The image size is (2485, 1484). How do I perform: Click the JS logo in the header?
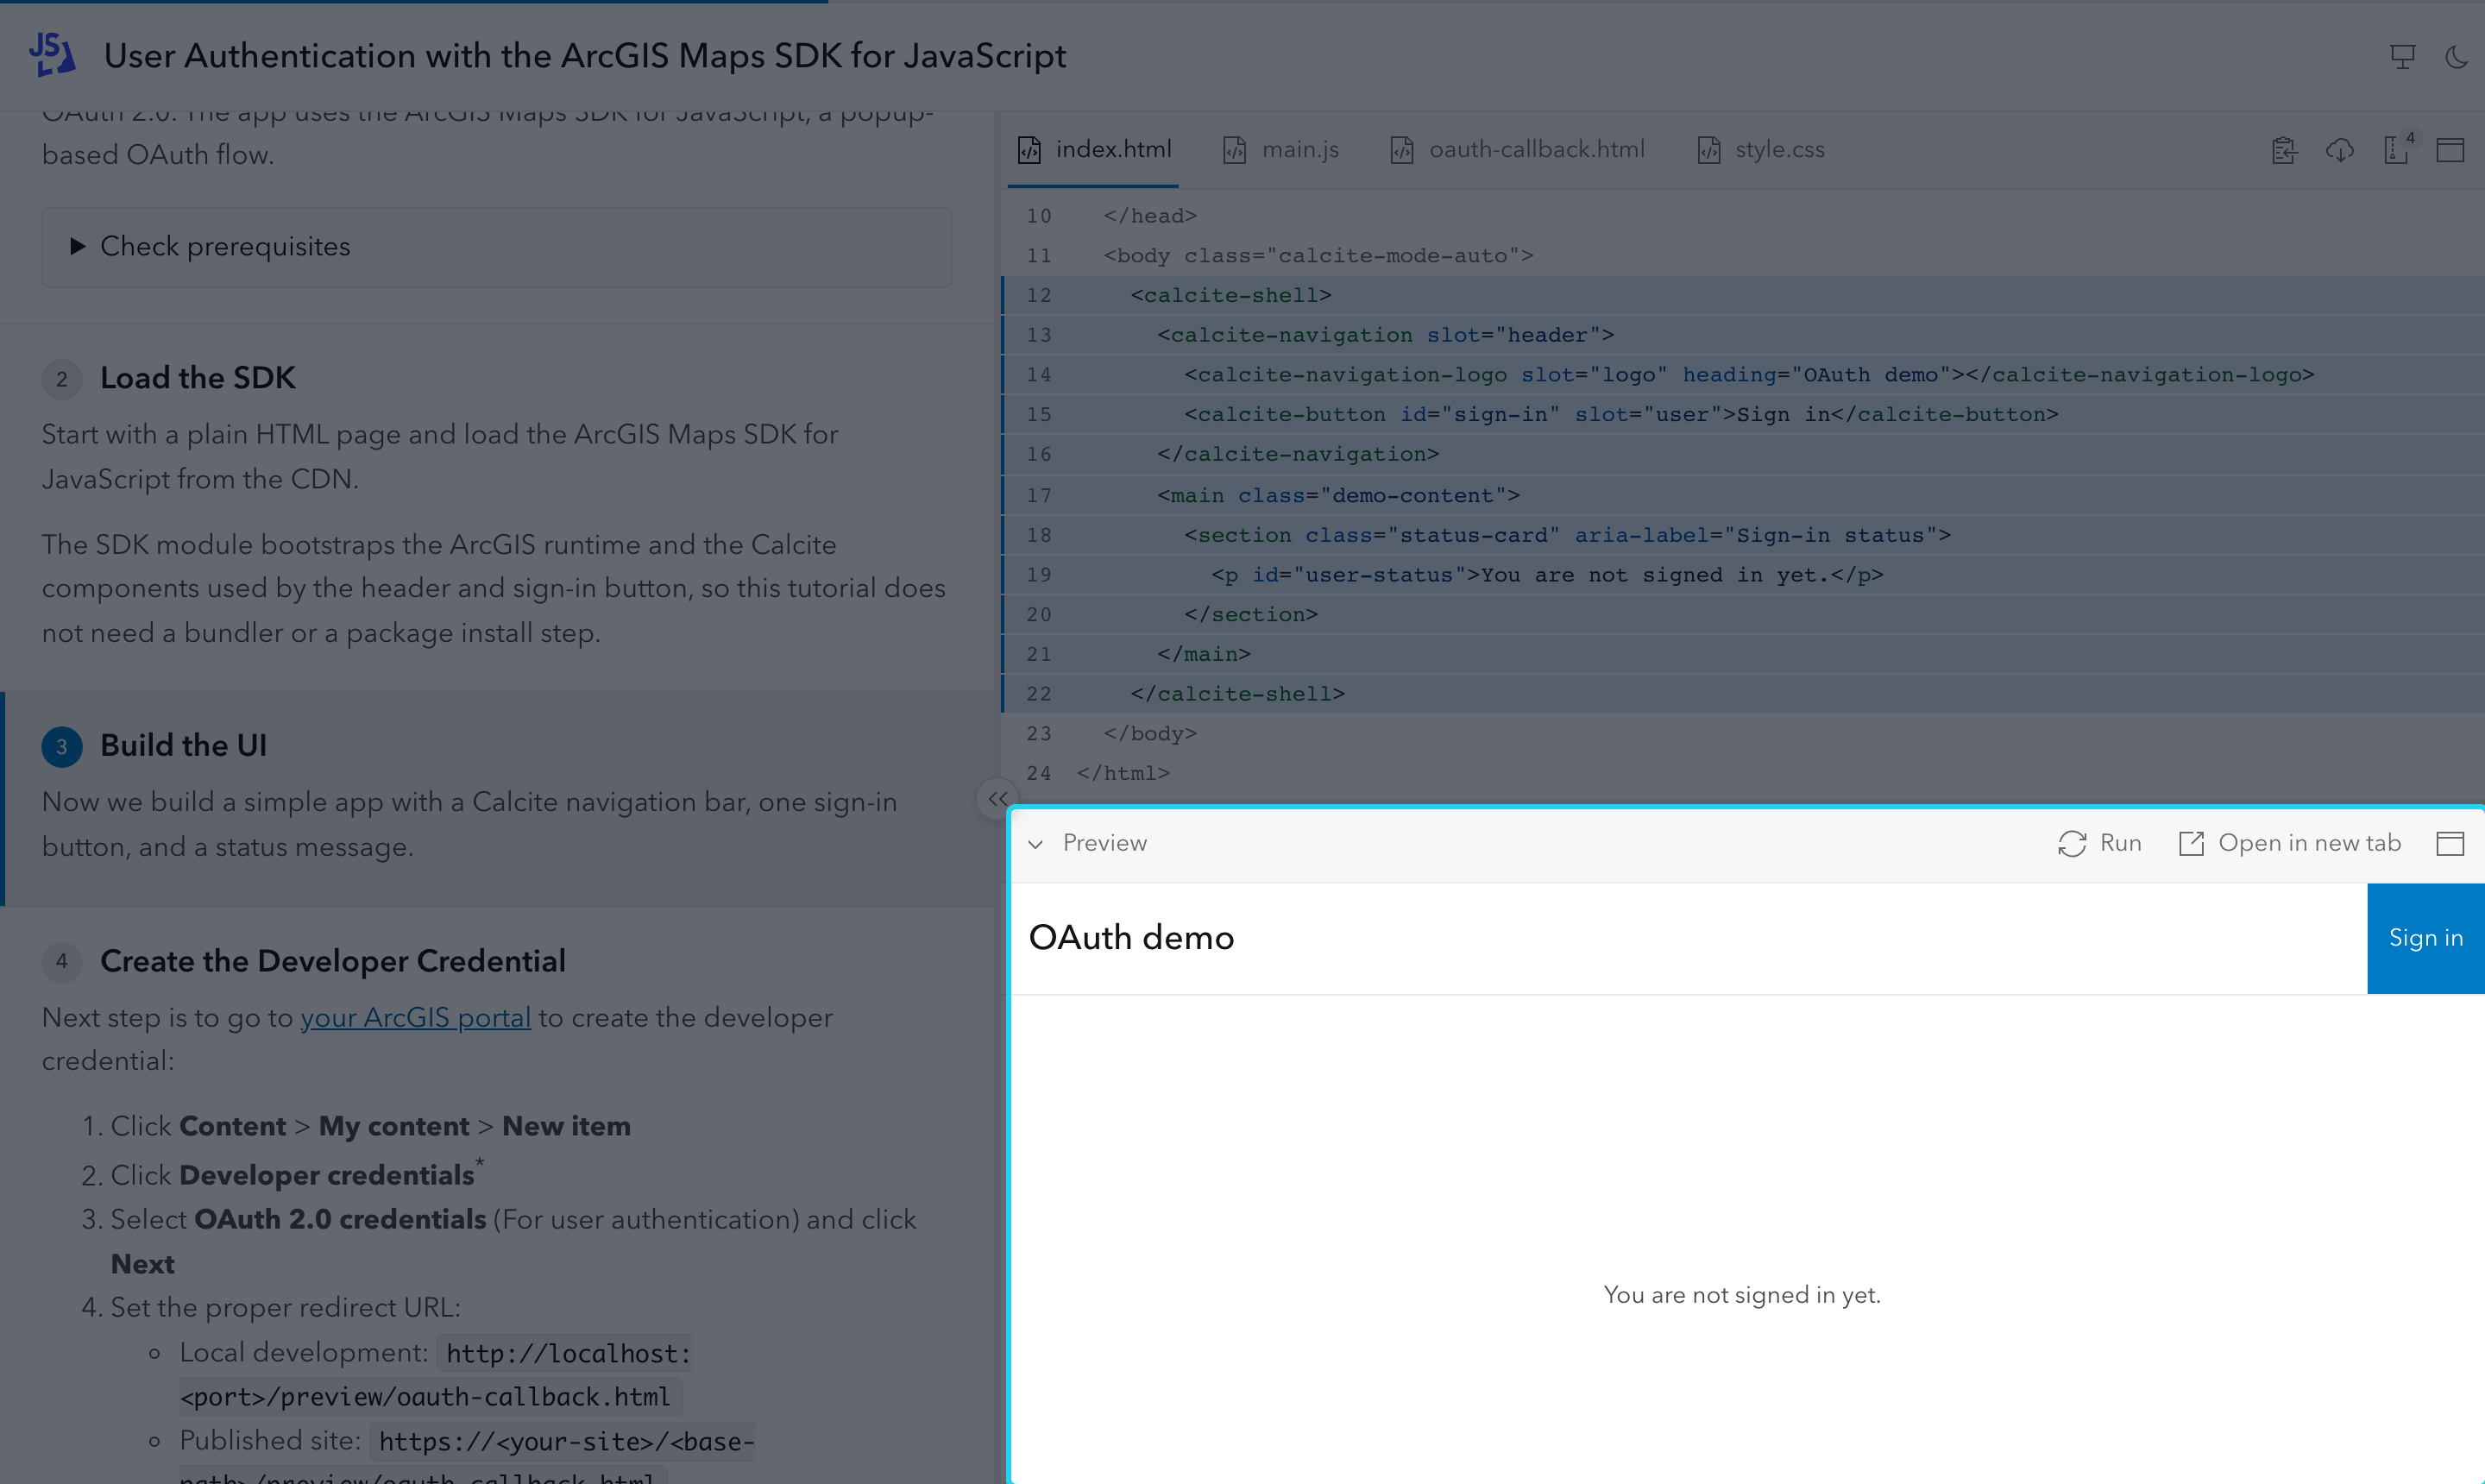(52, 55)
